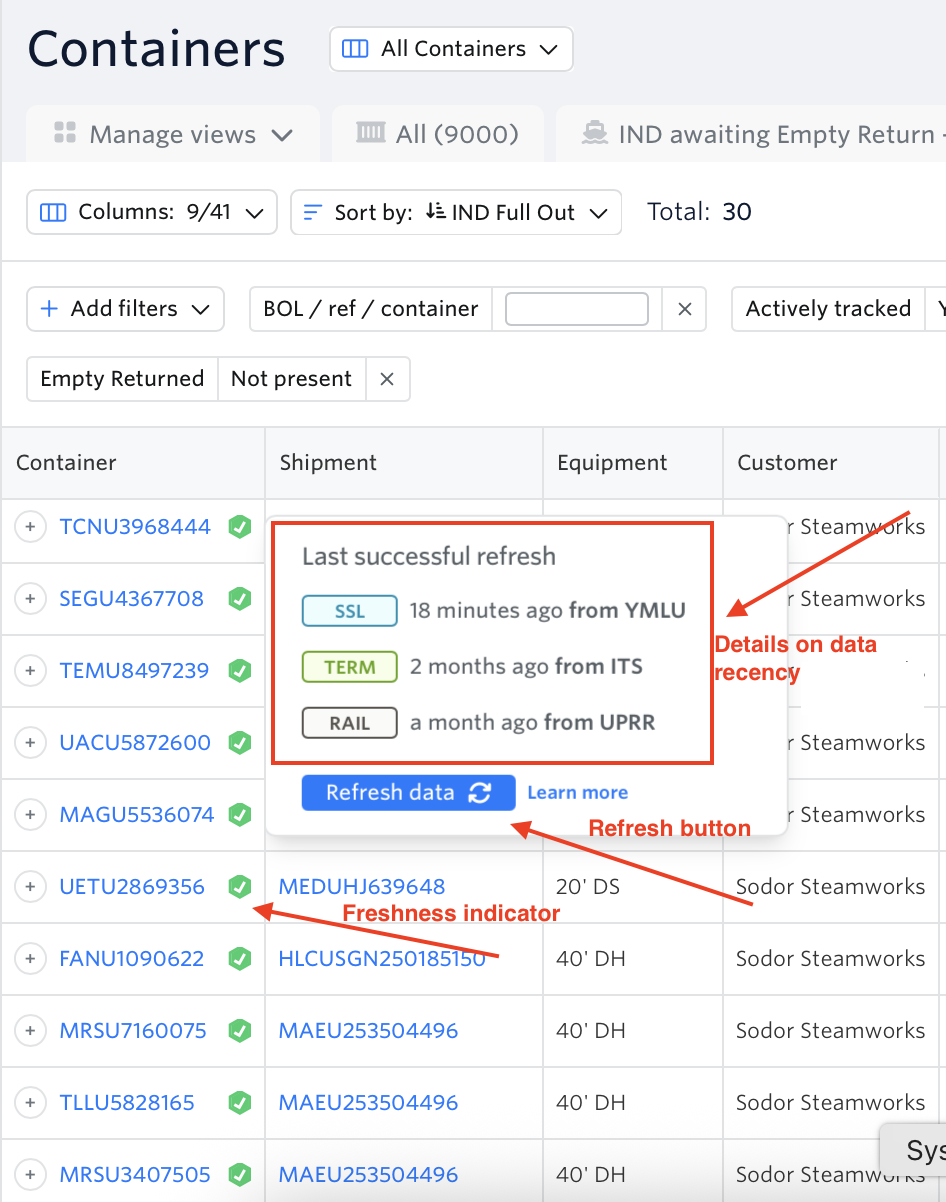Open Sort by IND Full Out dropdown
946x1202 pixels.
pyautogui.click(x=456, y=213)
